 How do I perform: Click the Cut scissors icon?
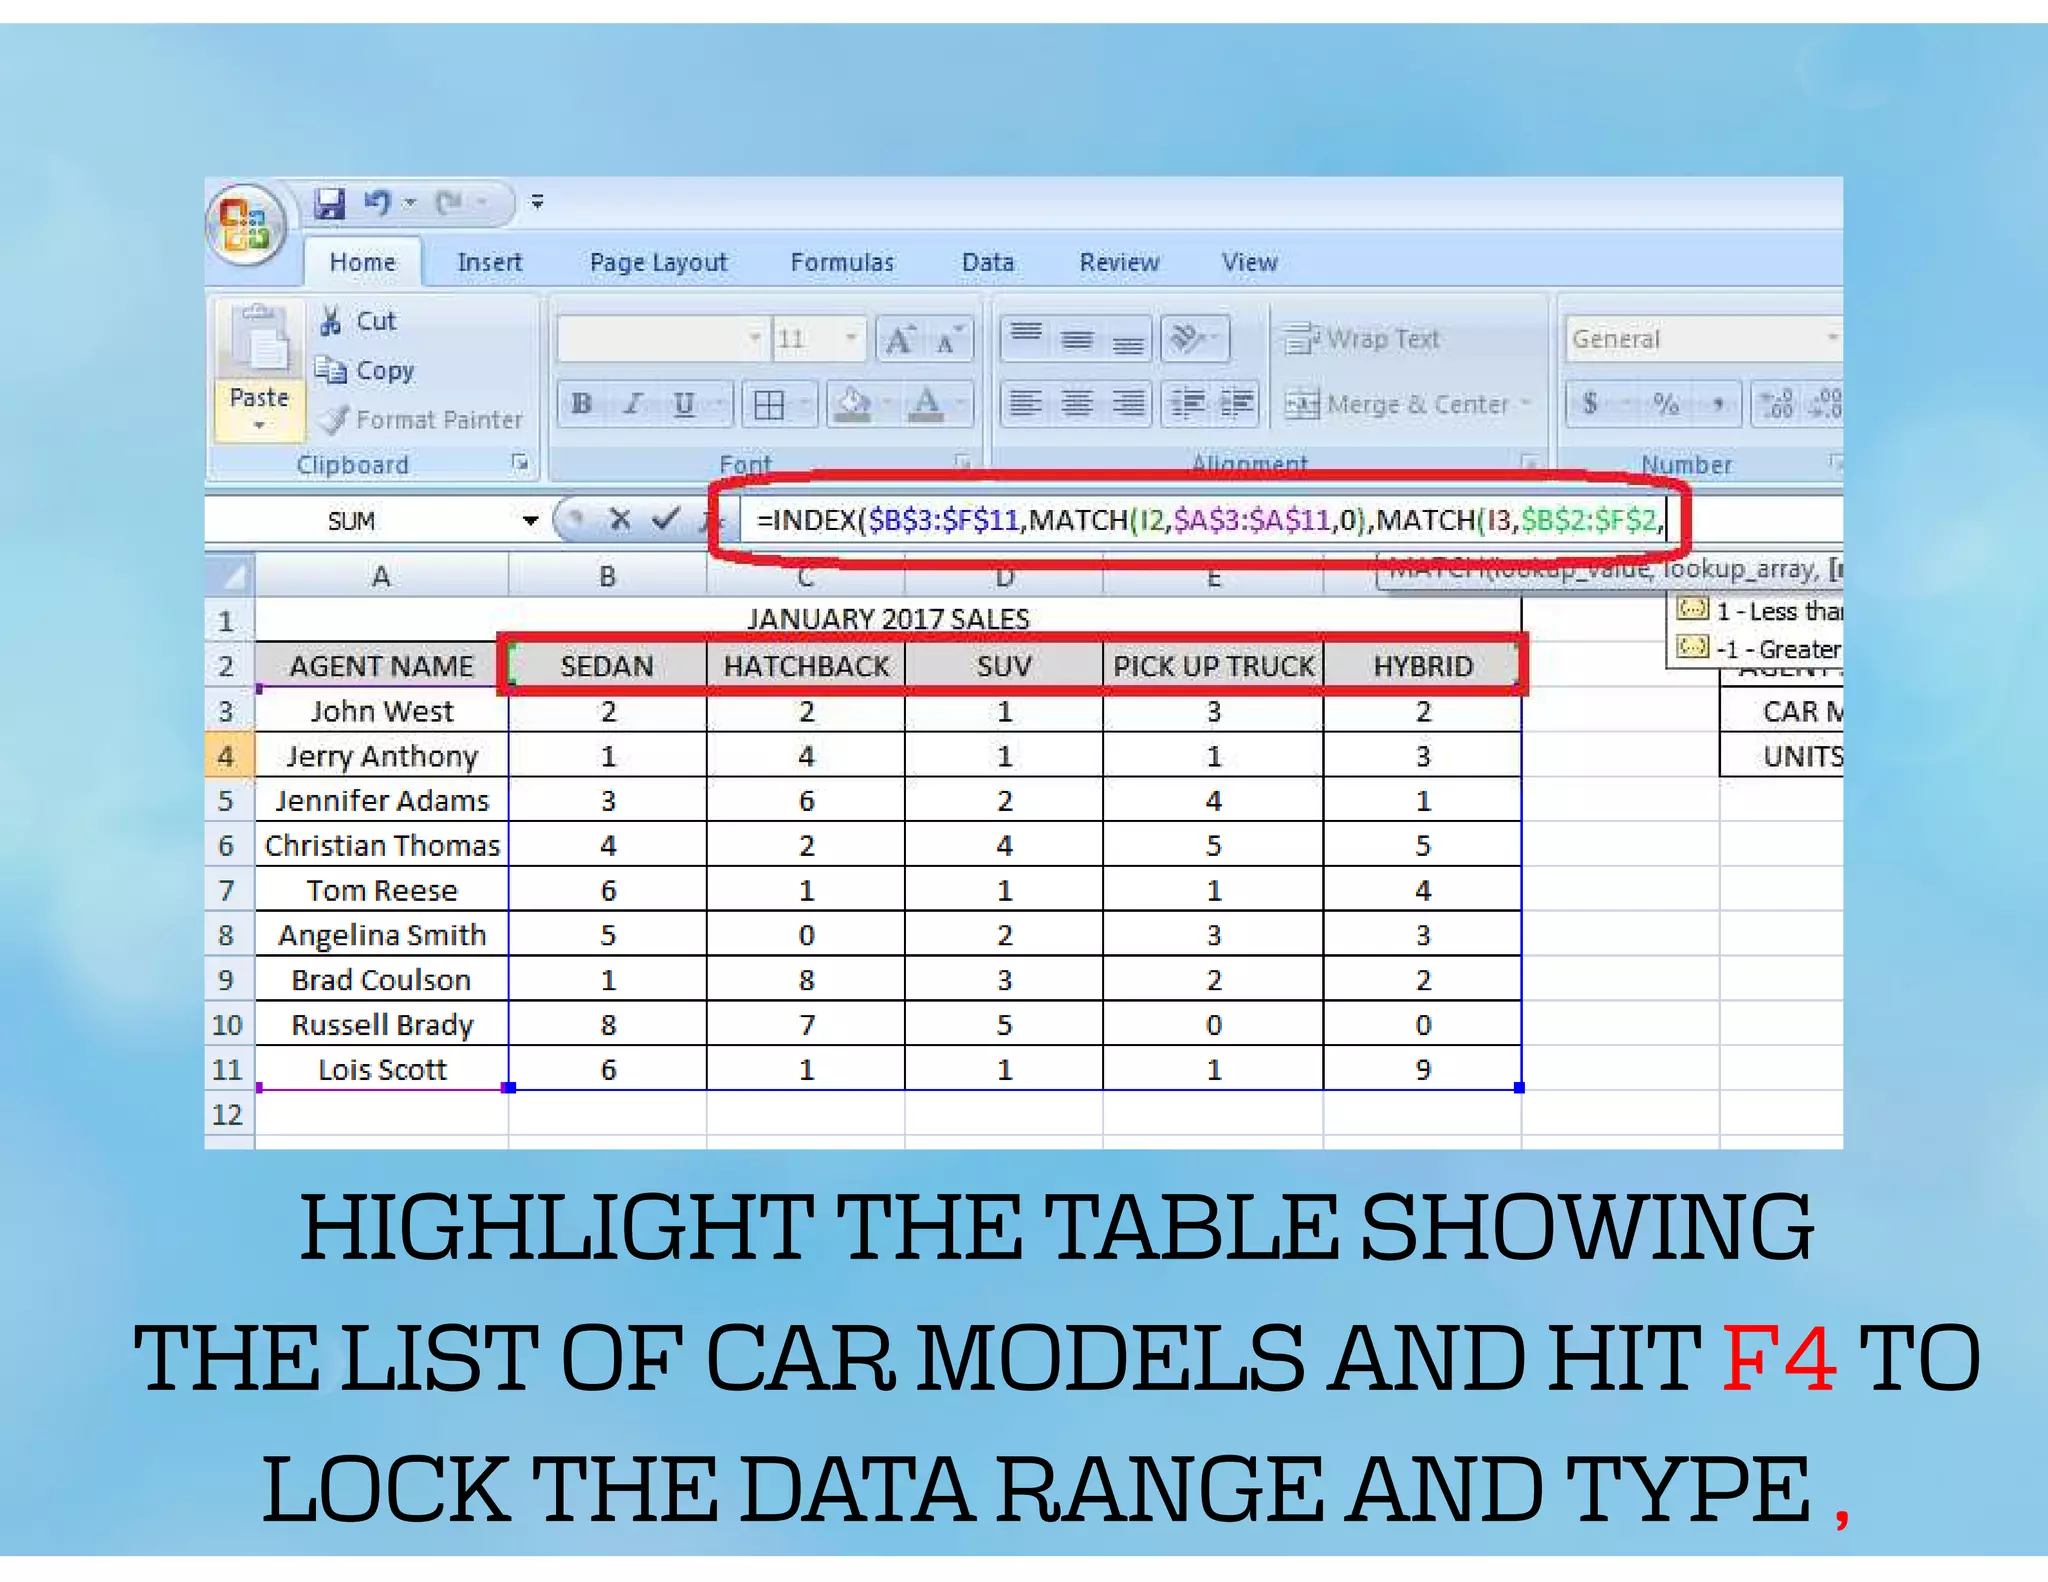pos(331,321)
